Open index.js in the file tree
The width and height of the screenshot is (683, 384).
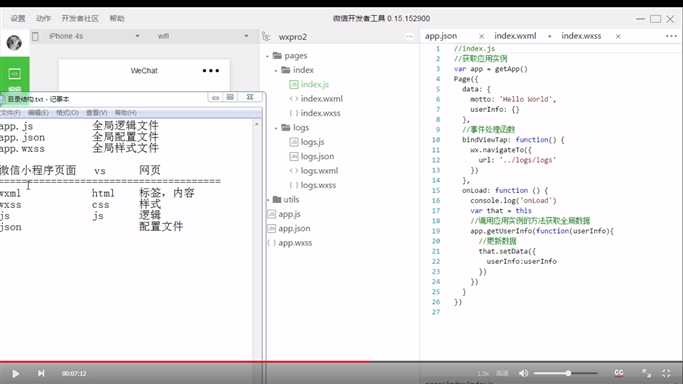pyautogui.click(x=314, y=84)
